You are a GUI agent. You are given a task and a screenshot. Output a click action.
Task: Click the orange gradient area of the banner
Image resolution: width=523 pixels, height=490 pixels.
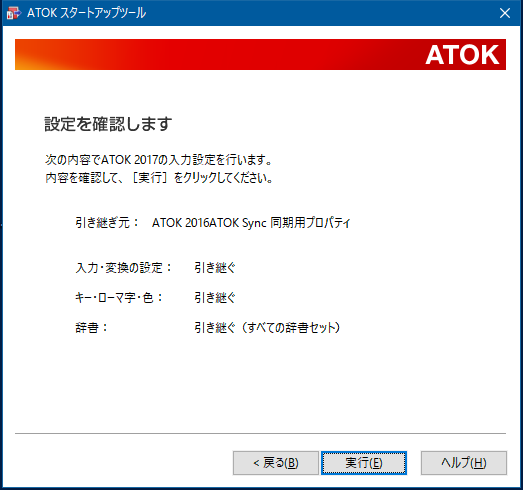click(x=47, y=55)
